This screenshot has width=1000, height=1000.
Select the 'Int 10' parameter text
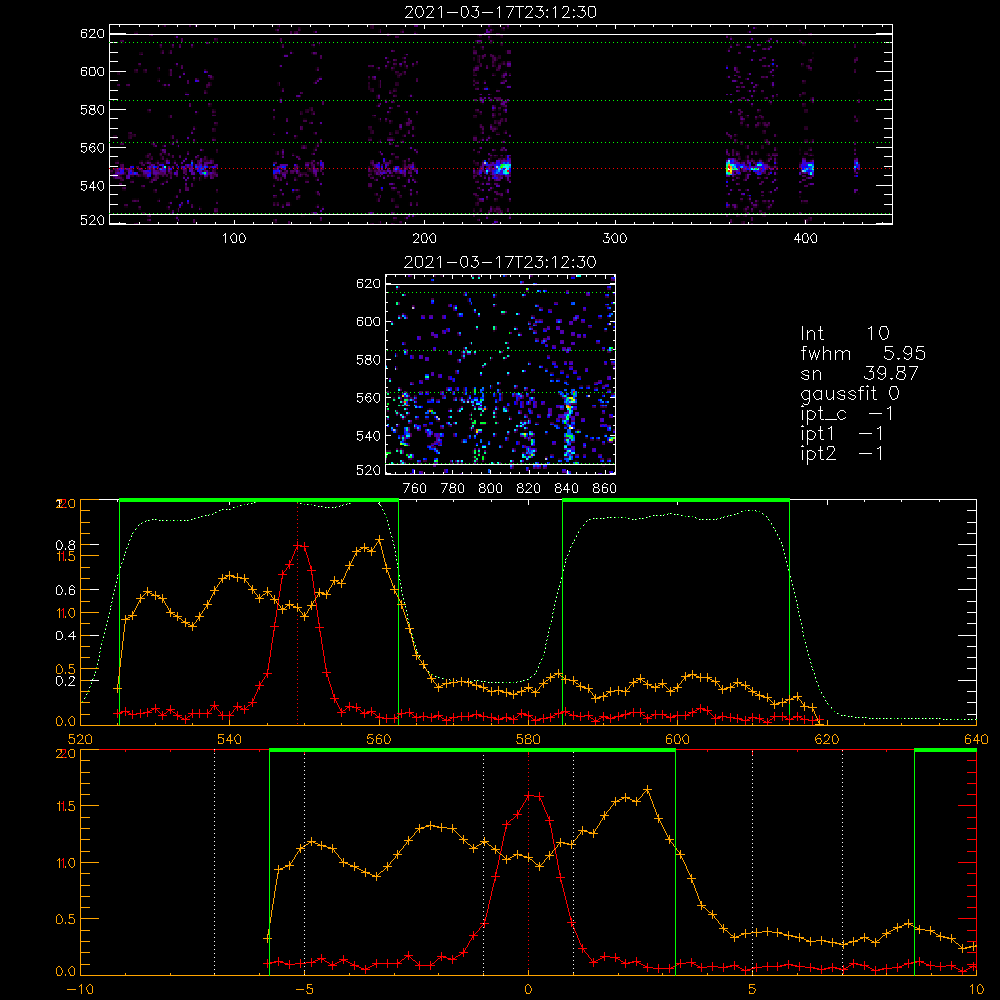[x=844, y=334]
